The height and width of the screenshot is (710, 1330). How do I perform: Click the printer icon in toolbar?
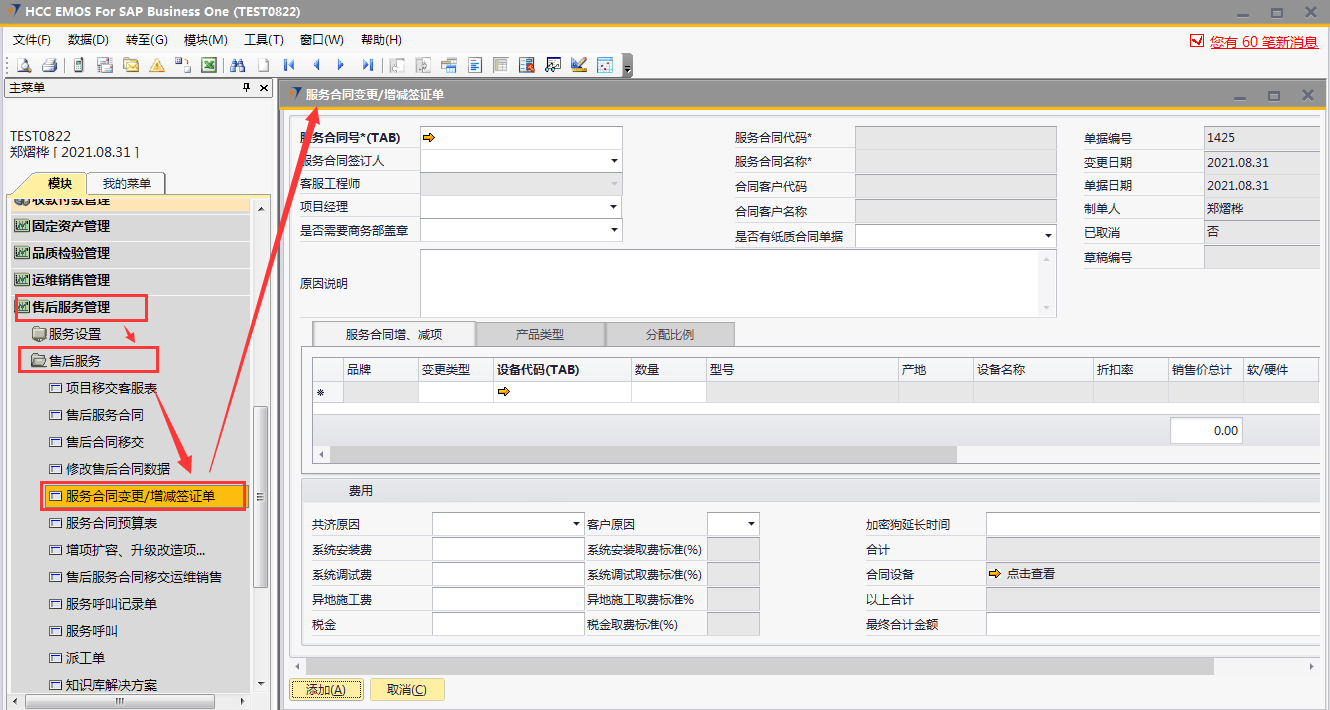(x=49, y=65)
